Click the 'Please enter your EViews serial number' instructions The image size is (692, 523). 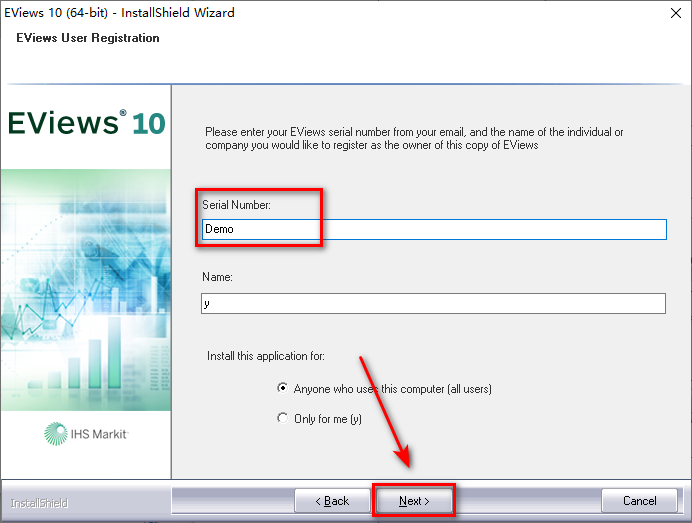pyautogui.click(x=414, y=139)
